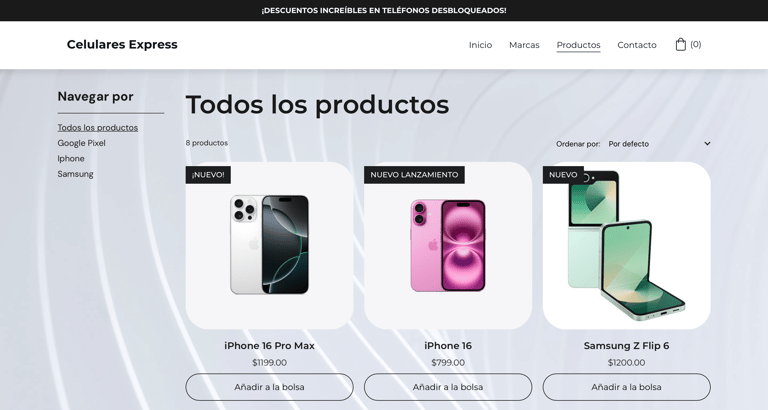Image resolution: width=768 pixels, height=410 pixels.
Task: Open the Contacto page link
Action: click(x=637, y=45)
